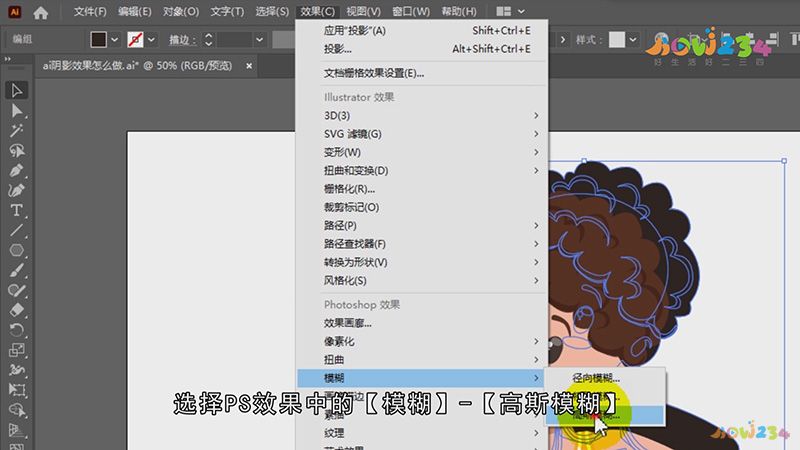The height and width of the screenshot is (450, 800).
Task: Select the Direct Selection tool
Action: tap(16, 110)
